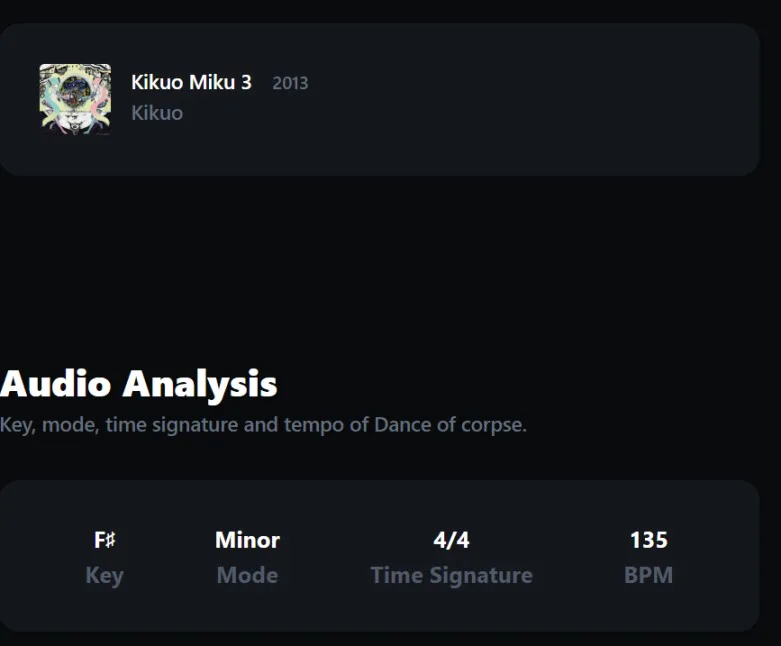This screenshot has width=781, height=646.
Task: Click the word "Signature" in Time Signature
Action: [481, 576]
